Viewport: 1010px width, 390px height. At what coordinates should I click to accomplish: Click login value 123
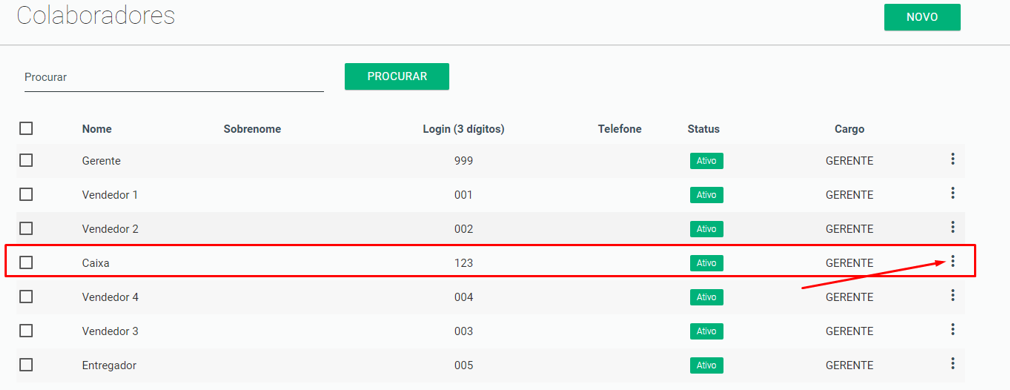(x=464, y=263)
